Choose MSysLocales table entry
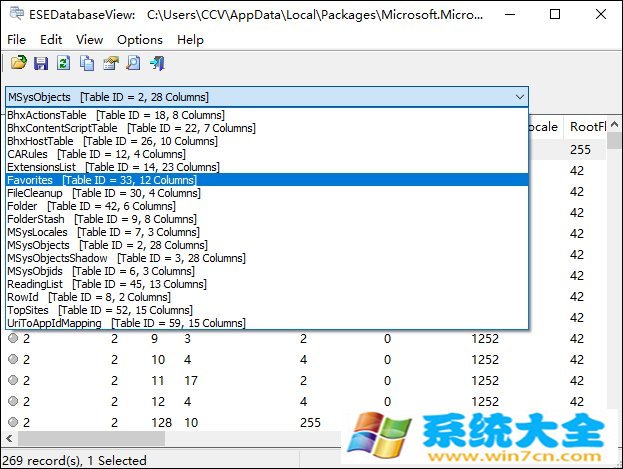The width and height of the screenshot is (623, 469). pyautogui.click(x=267, y=232)
